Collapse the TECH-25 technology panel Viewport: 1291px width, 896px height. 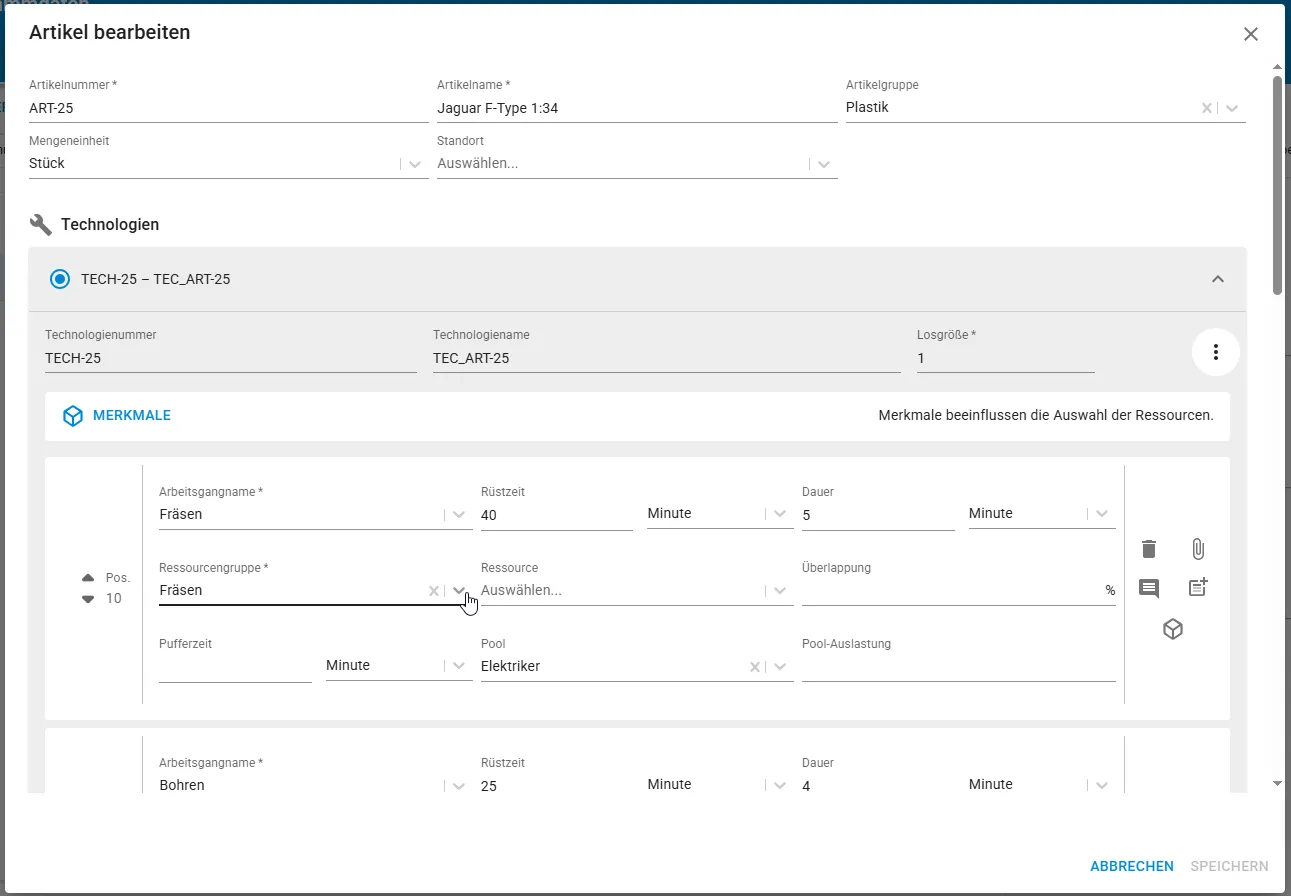[1218, 279]
